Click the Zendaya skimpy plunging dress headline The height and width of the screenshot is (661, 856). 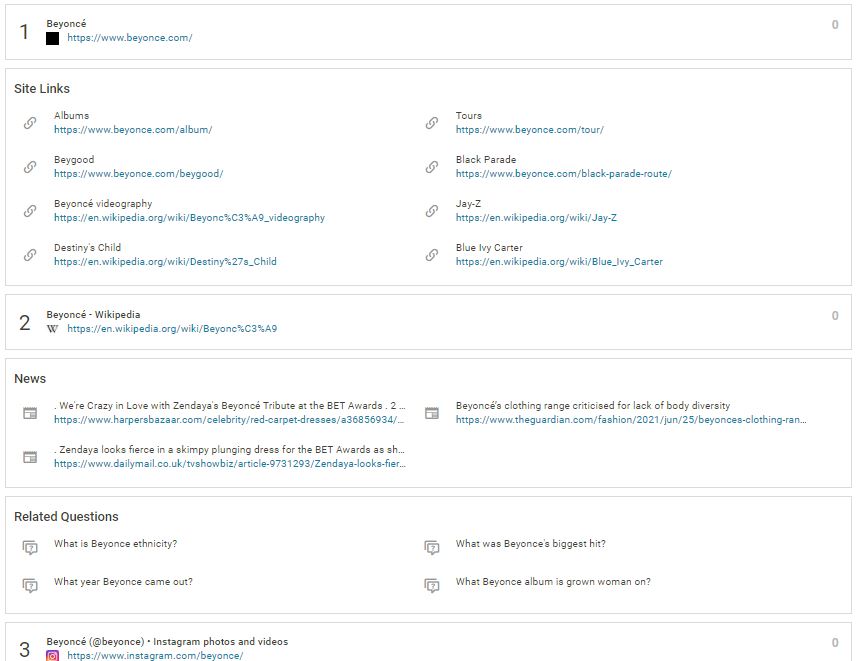[x=230, y=450]
